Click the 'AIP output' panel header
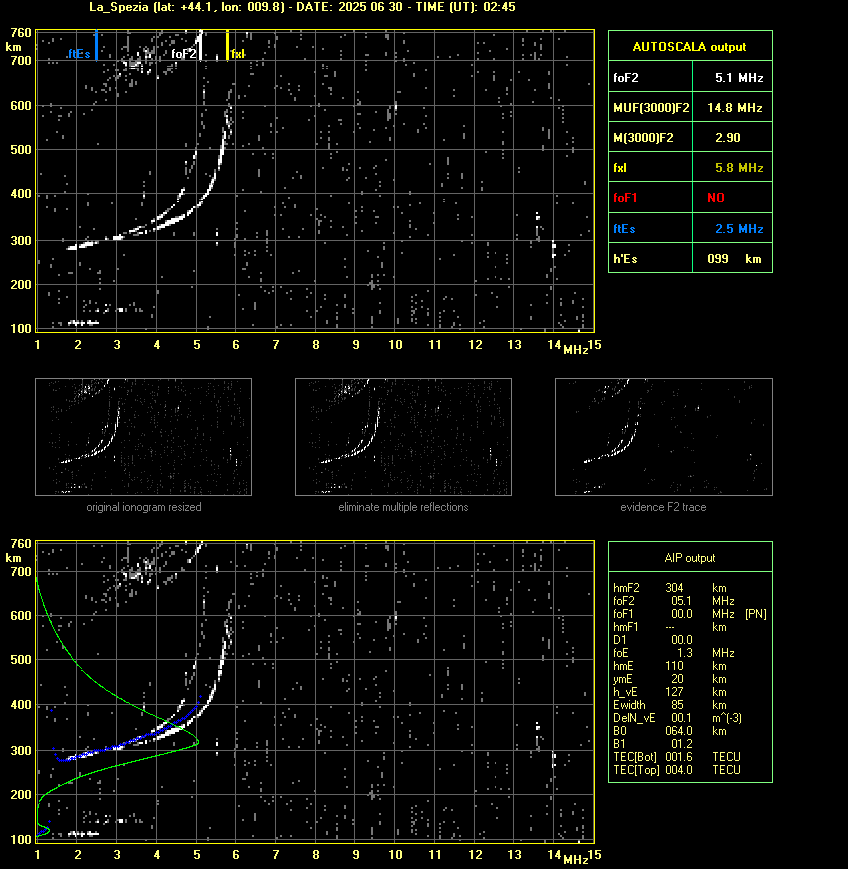The height and width of the screenshot is (869, 848). pyautogui.click(x=690, y=558)
